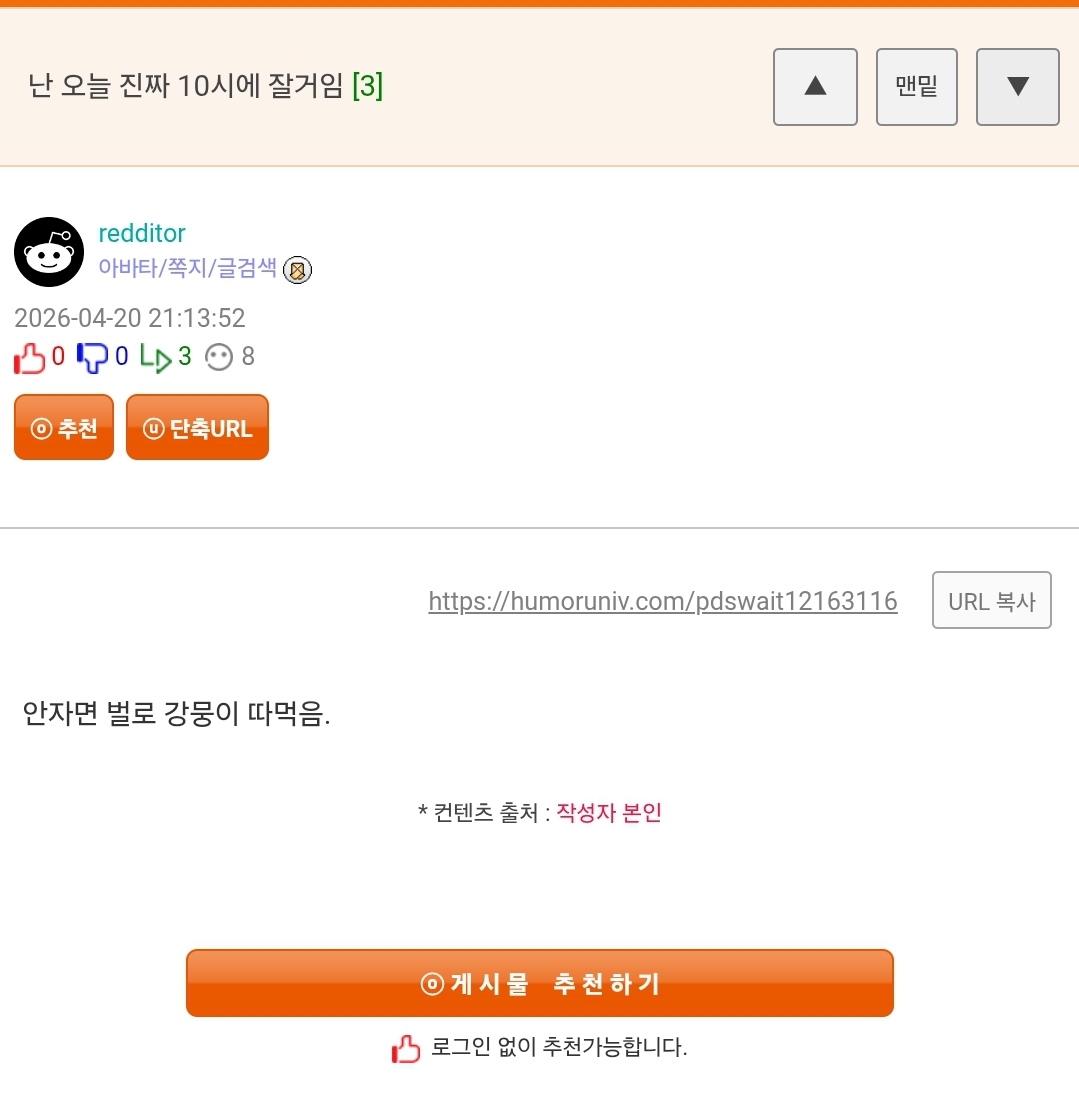Open the 아바타/쪽지/글검색 menu link

tap(188, 268)
